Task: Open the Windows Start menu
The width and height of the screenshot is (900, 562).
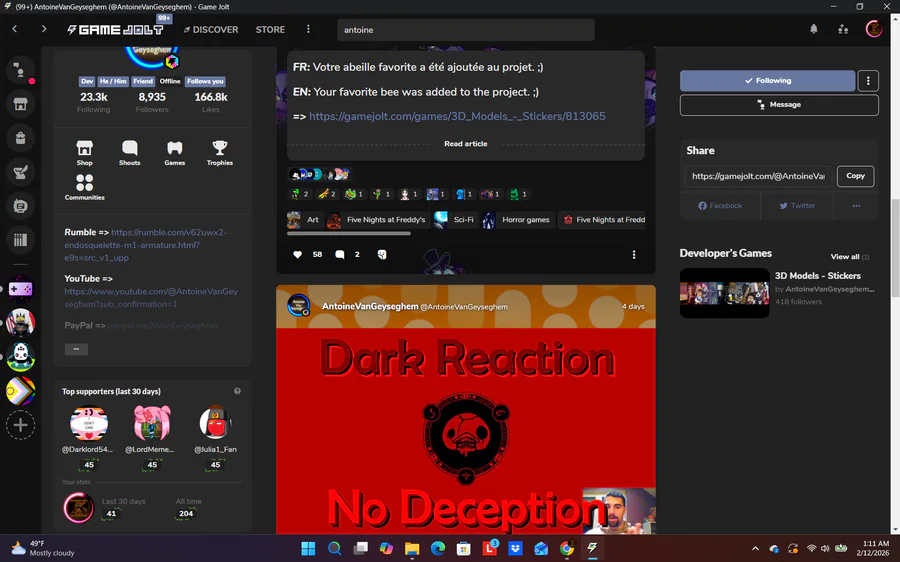Action: pyautogui.click(x=308, y=549)
